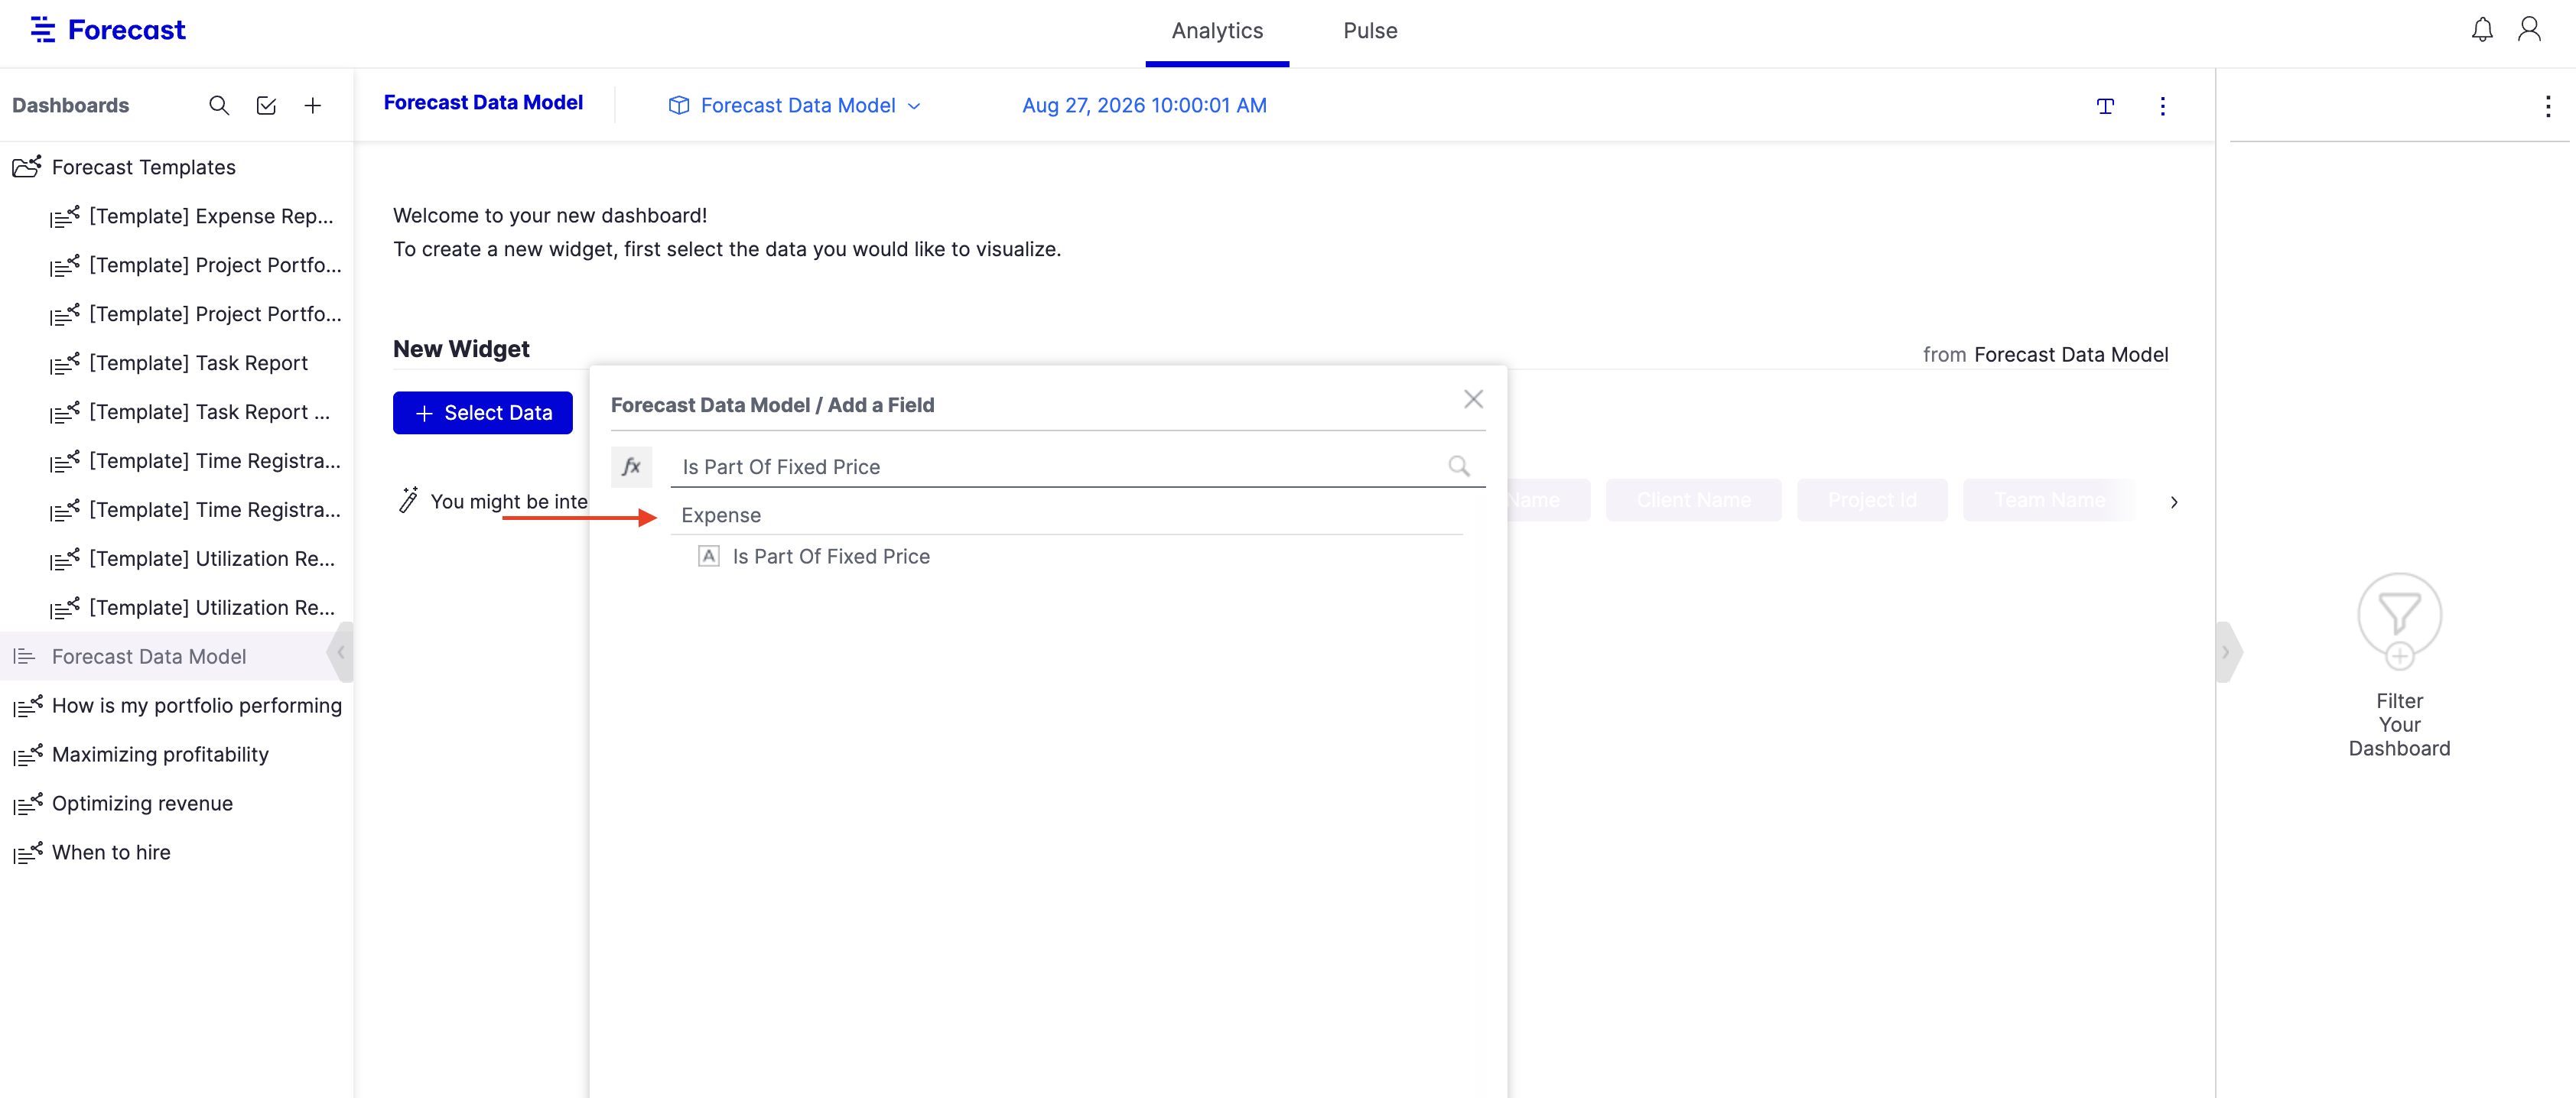The height and width of the screenshot is (1098, 2576).
Task: Search dashboards with magnifier icon
Action: coord(219,105)
